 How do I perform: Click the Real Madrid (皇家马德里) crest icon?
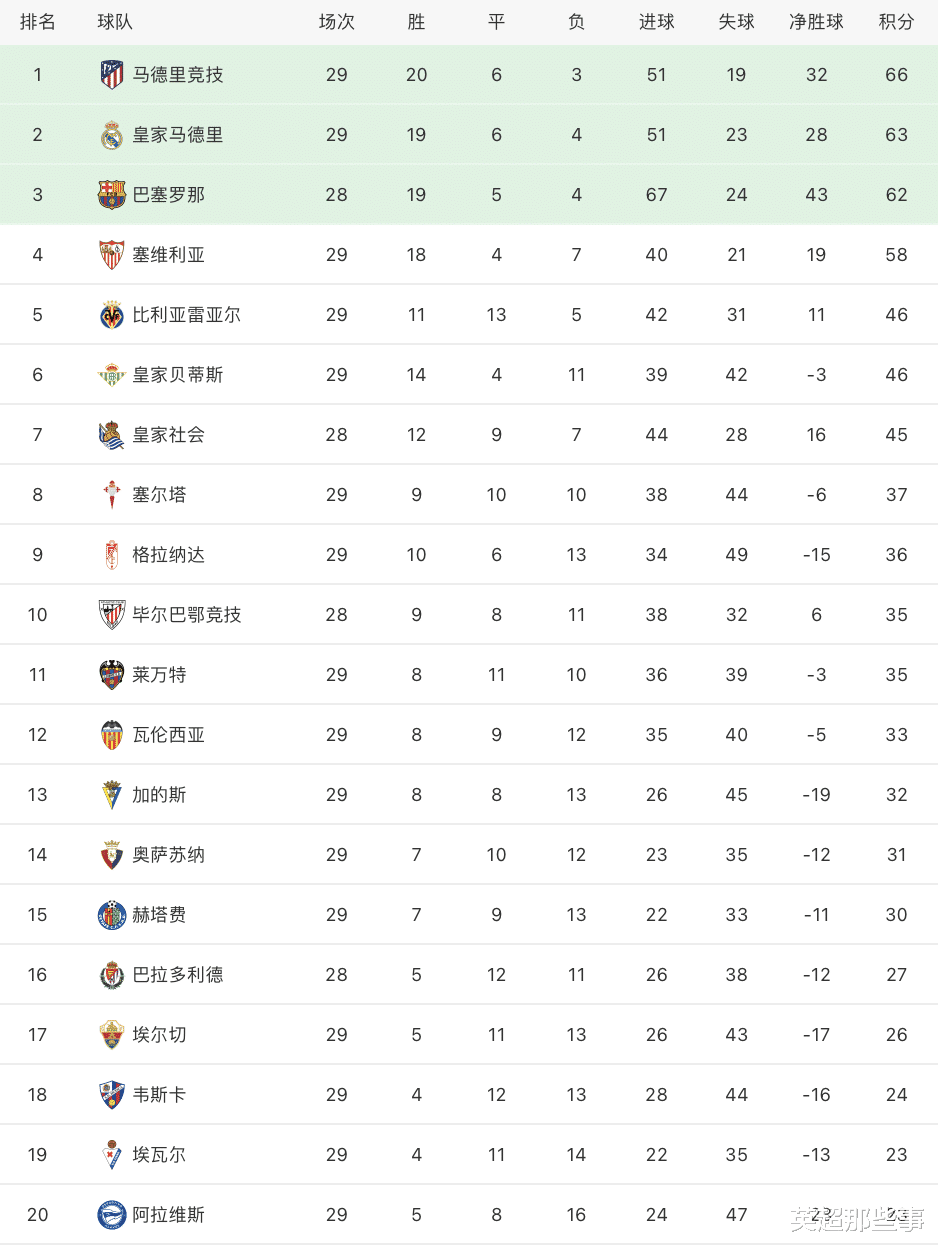(x=112, y=135)
